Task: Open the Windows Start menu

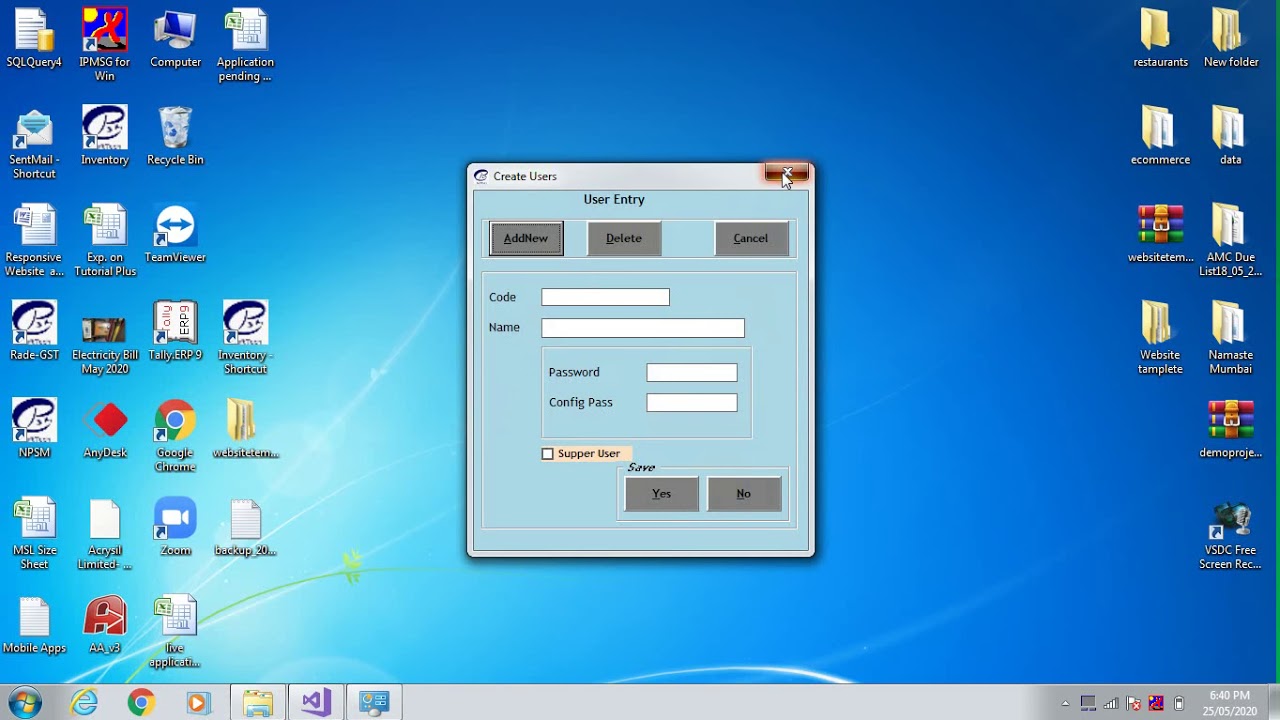Action: 24,702
